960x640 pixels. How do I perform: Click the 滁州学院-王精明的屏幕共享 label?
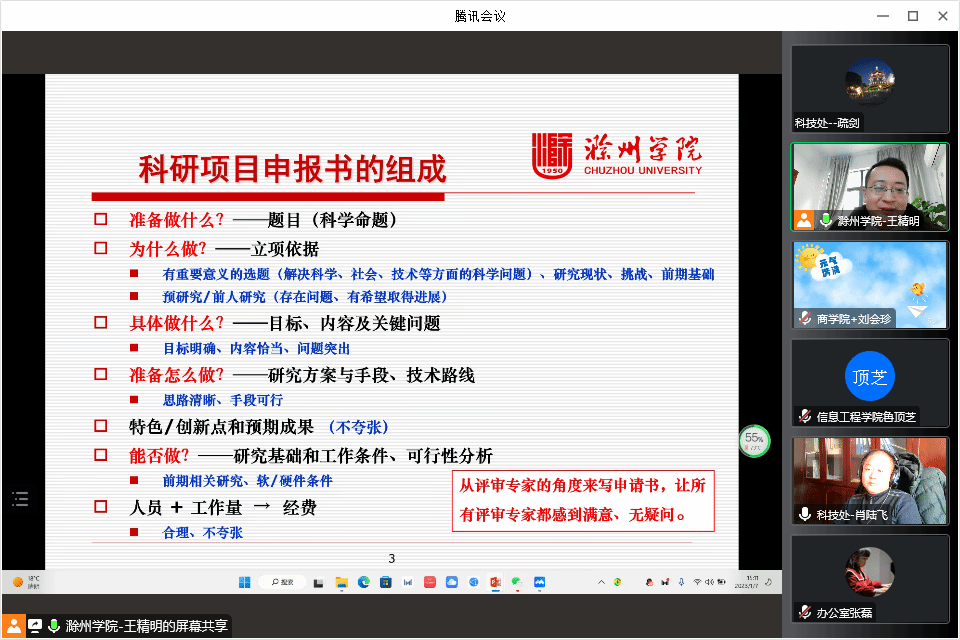tap(147, 626)
